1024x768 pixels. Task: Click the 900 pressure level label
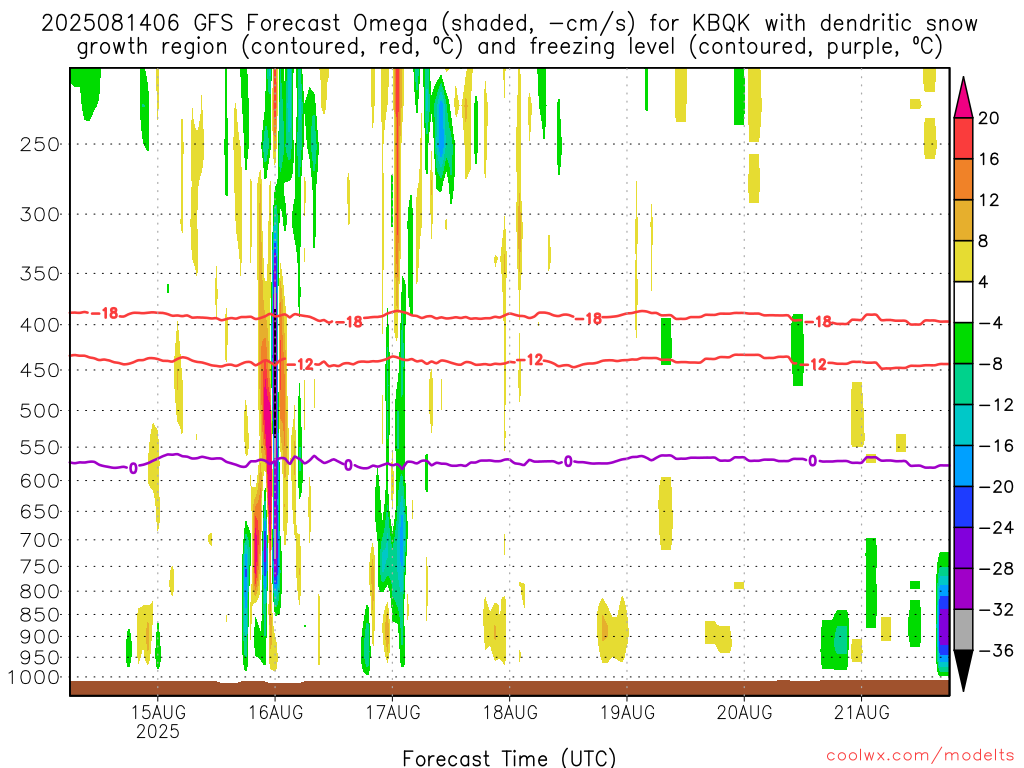pos(40,637)
